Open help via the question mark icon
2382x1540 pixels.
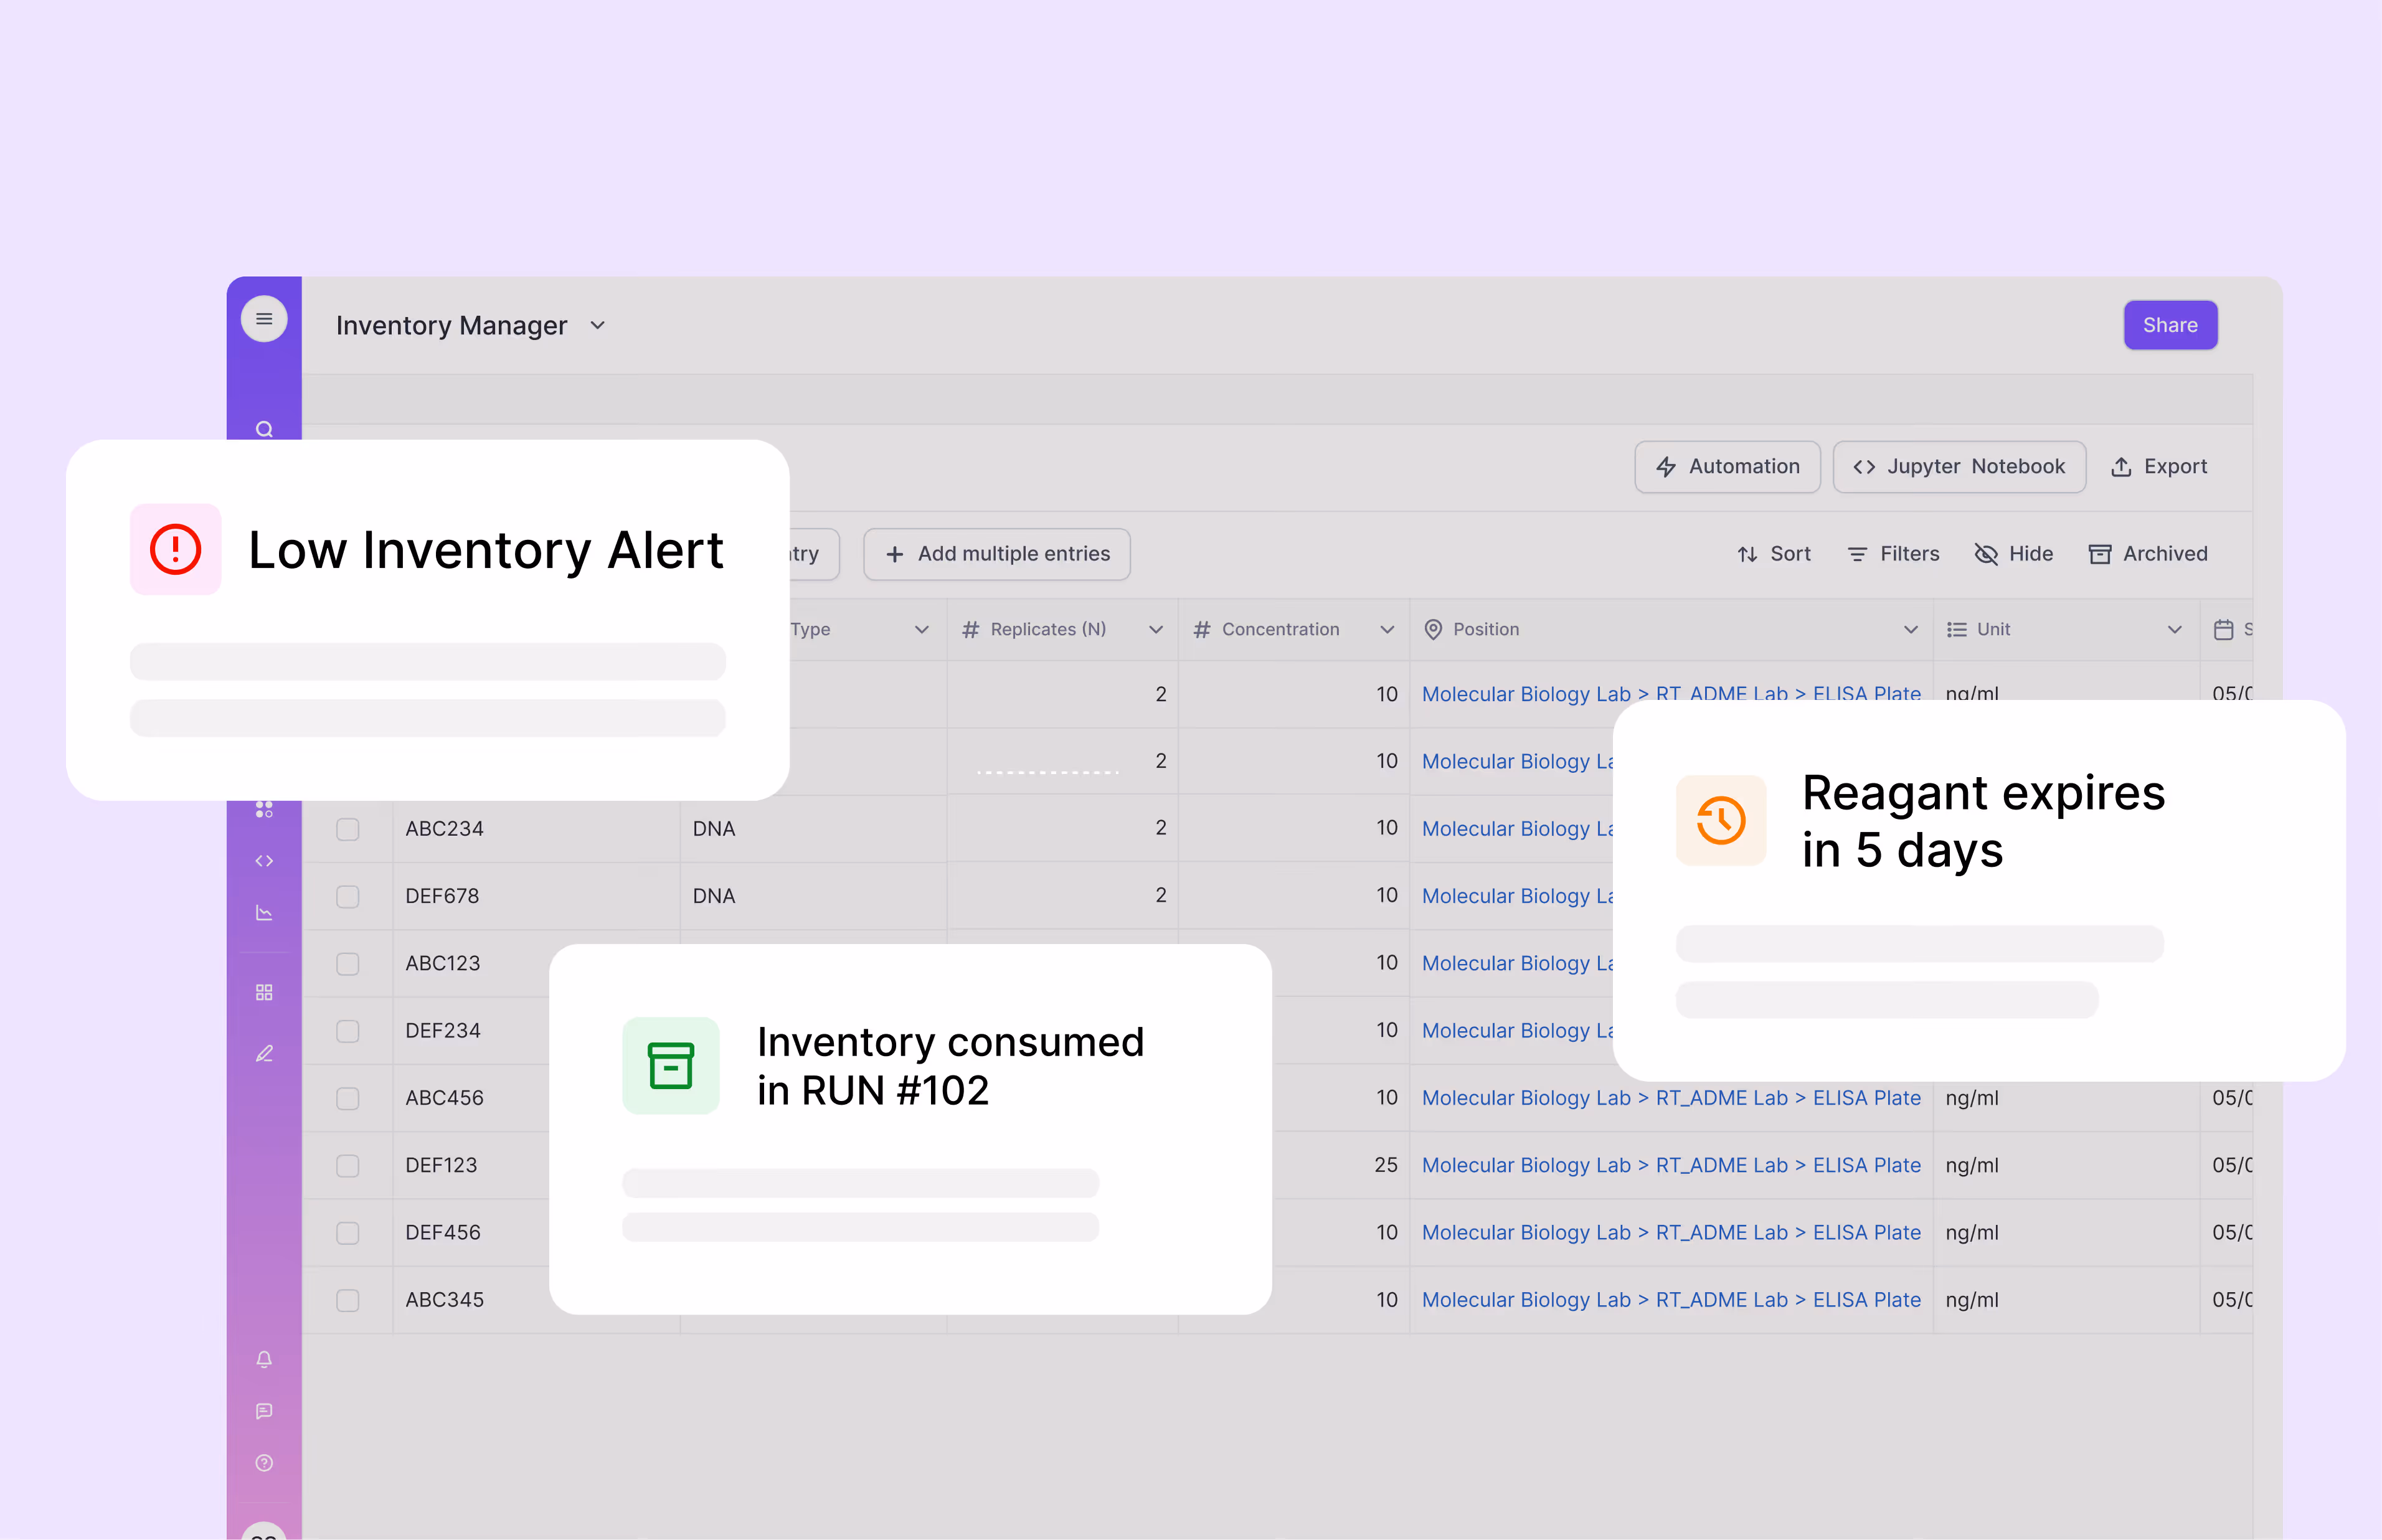pos(264,1462)
